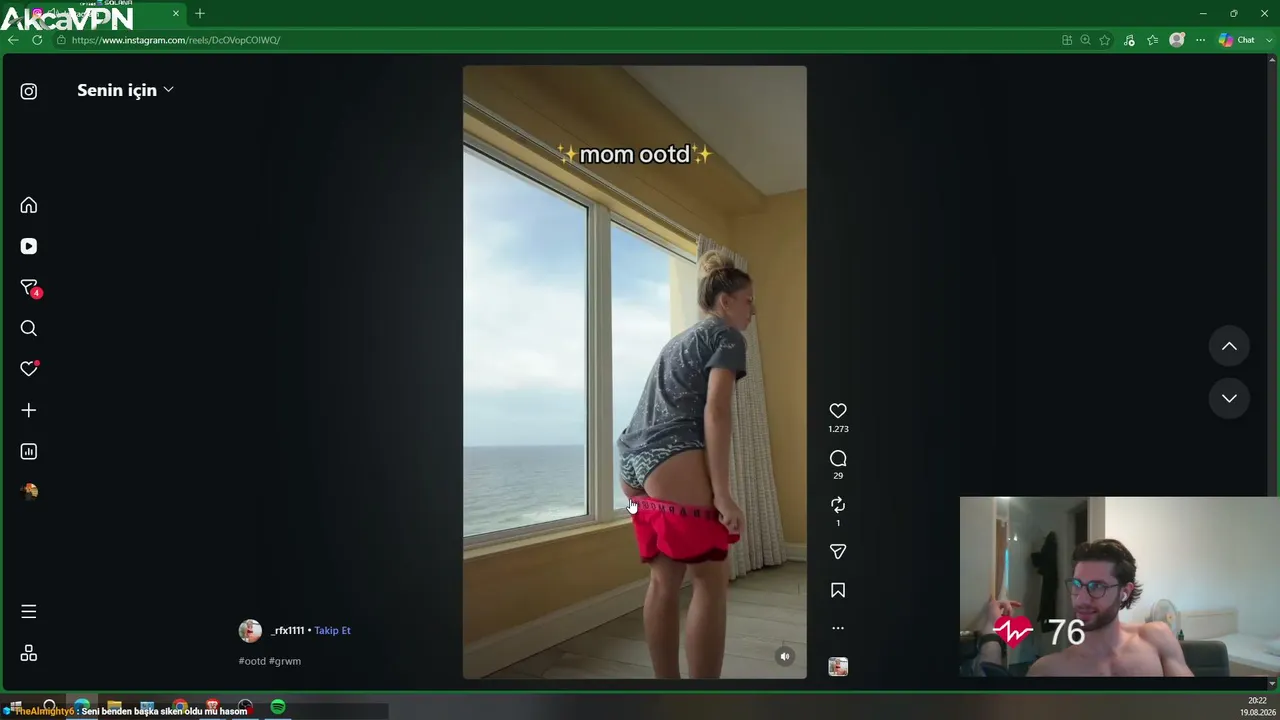Repost the reel
Image resolution: width=1280 pixels, height=720 pixels.
pos(838,505)
